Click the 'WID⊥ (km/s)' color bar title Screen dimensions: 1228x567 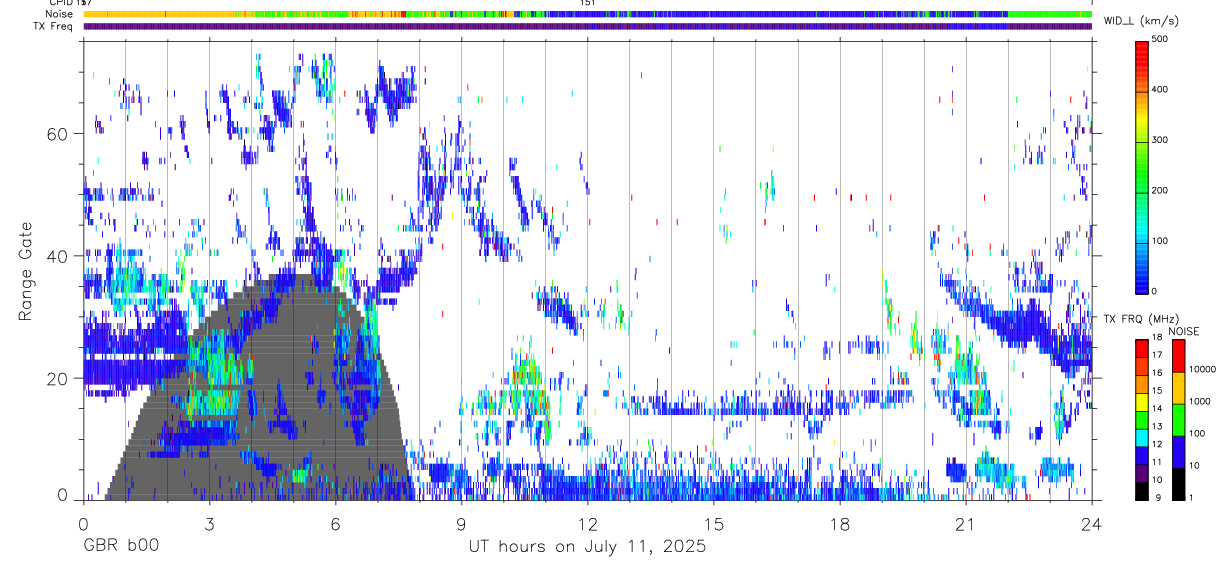[x=1139, y=21]
